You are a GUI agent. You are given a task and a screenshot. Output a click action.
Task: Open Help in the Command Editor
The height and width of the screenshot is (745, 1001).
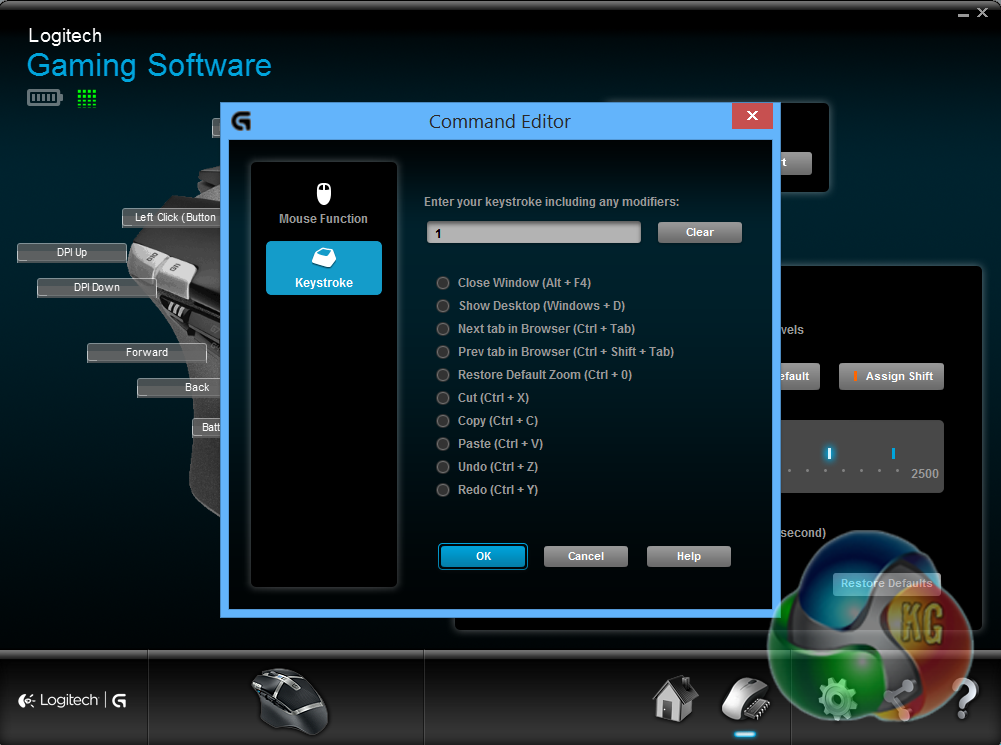click(688, 556)
